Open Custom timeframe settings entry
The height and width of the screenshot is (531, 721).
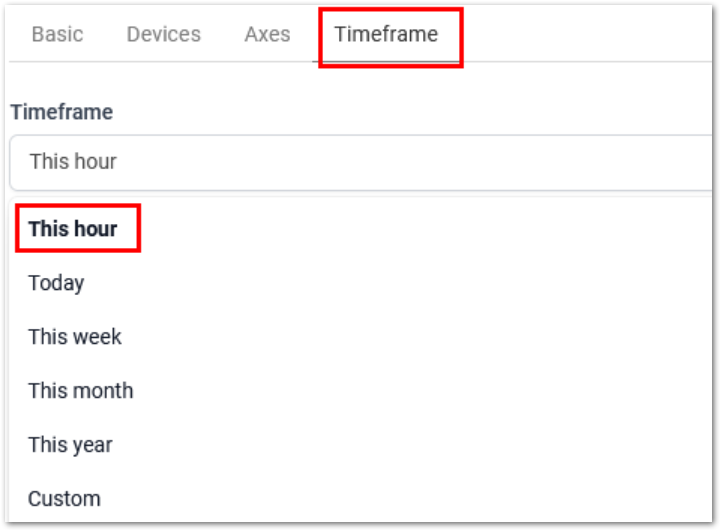click(64, 499)
